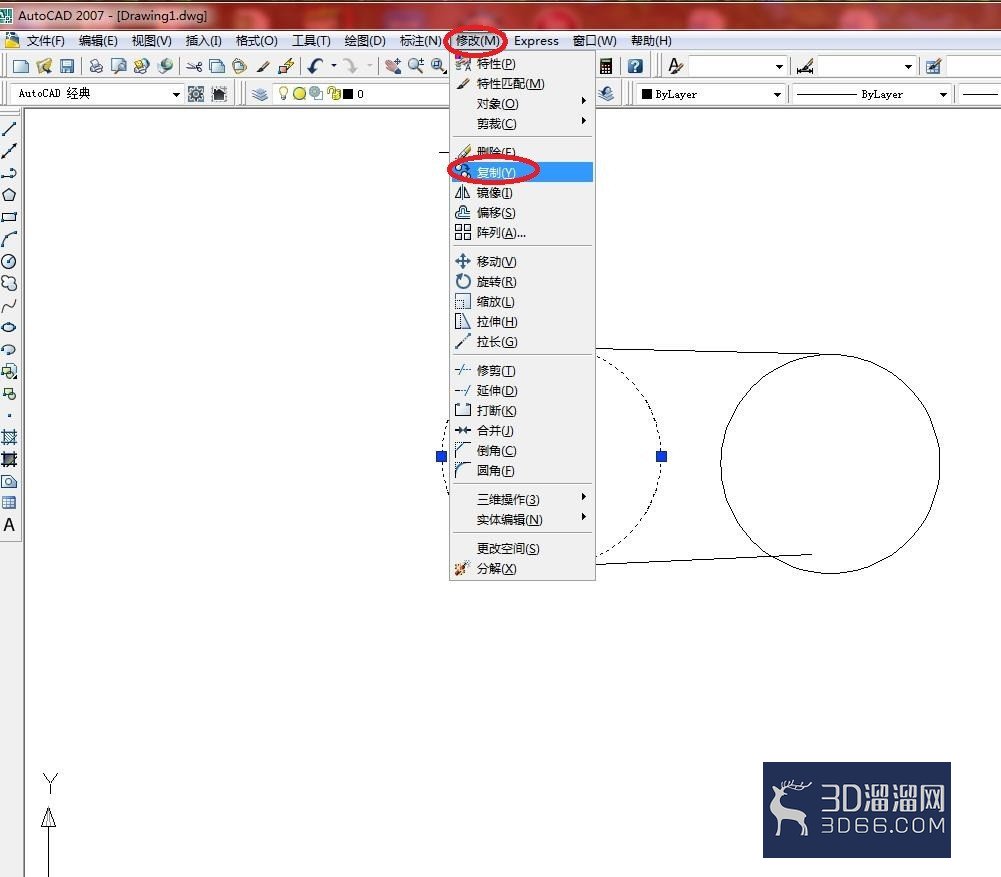Open the Layer Properties Manager icon
Screen dimensions: 1001x877
[x=259, y=94]
